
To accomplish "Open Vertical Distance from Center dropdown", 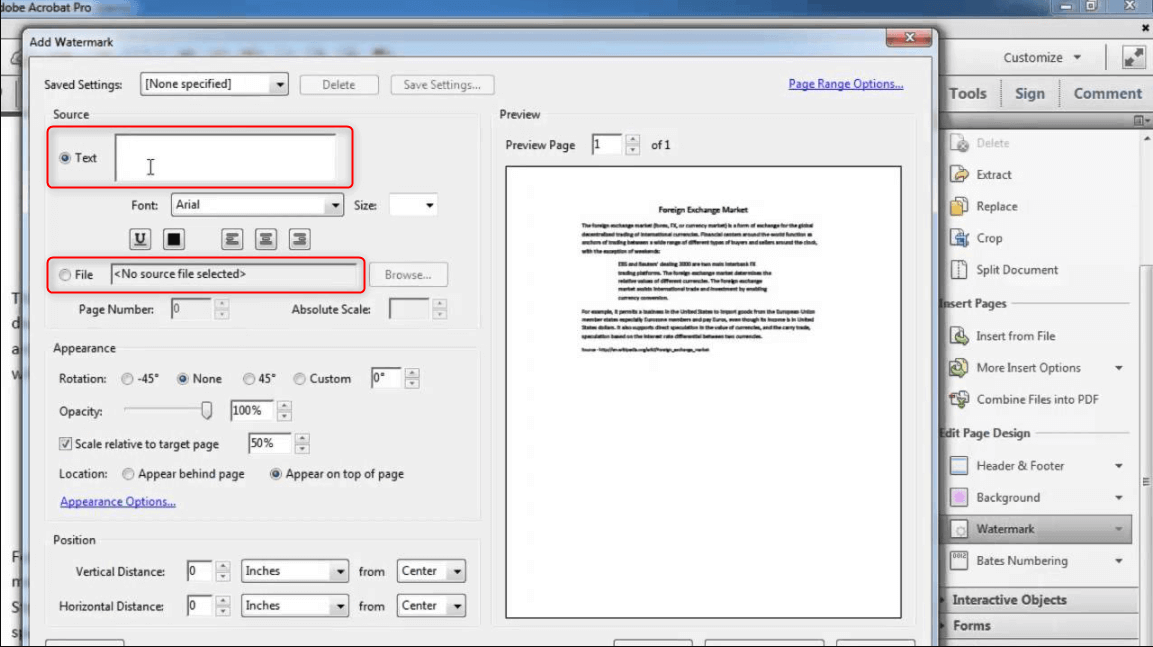I will coord(431,571).
